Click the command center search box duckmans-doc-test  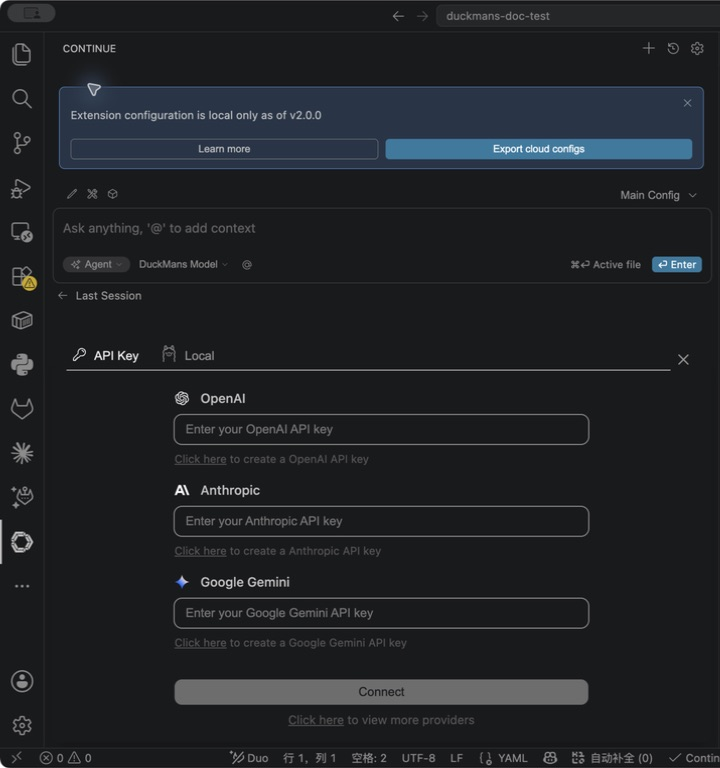578,16
